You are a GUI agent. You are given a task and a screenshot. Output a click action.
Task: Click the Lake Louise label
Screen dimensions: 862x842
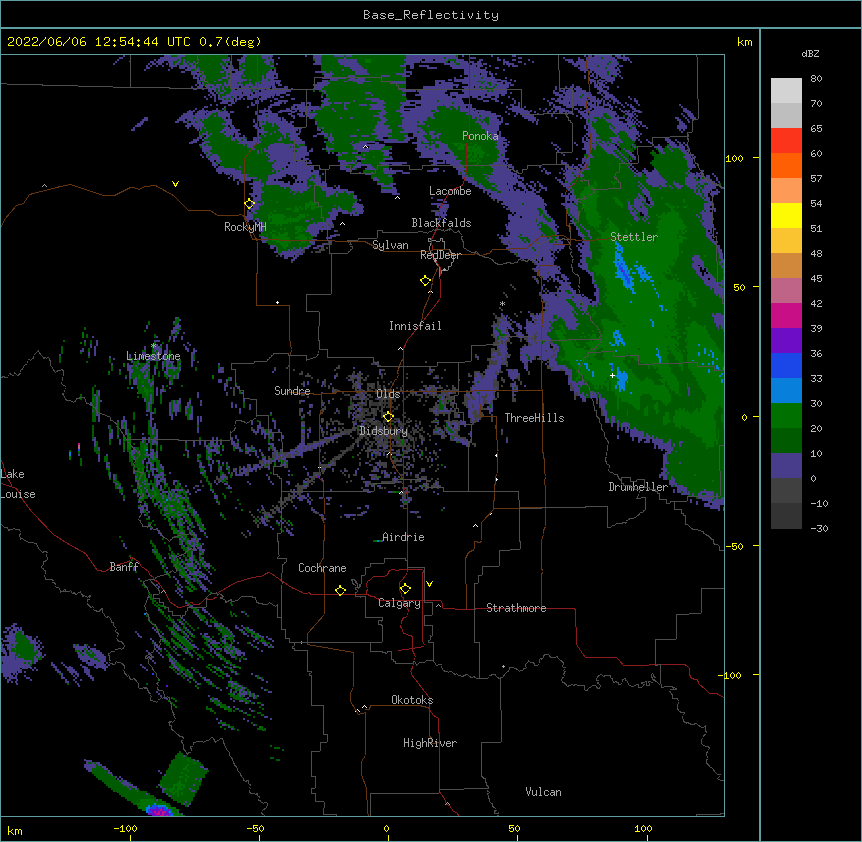click(18, 484)
